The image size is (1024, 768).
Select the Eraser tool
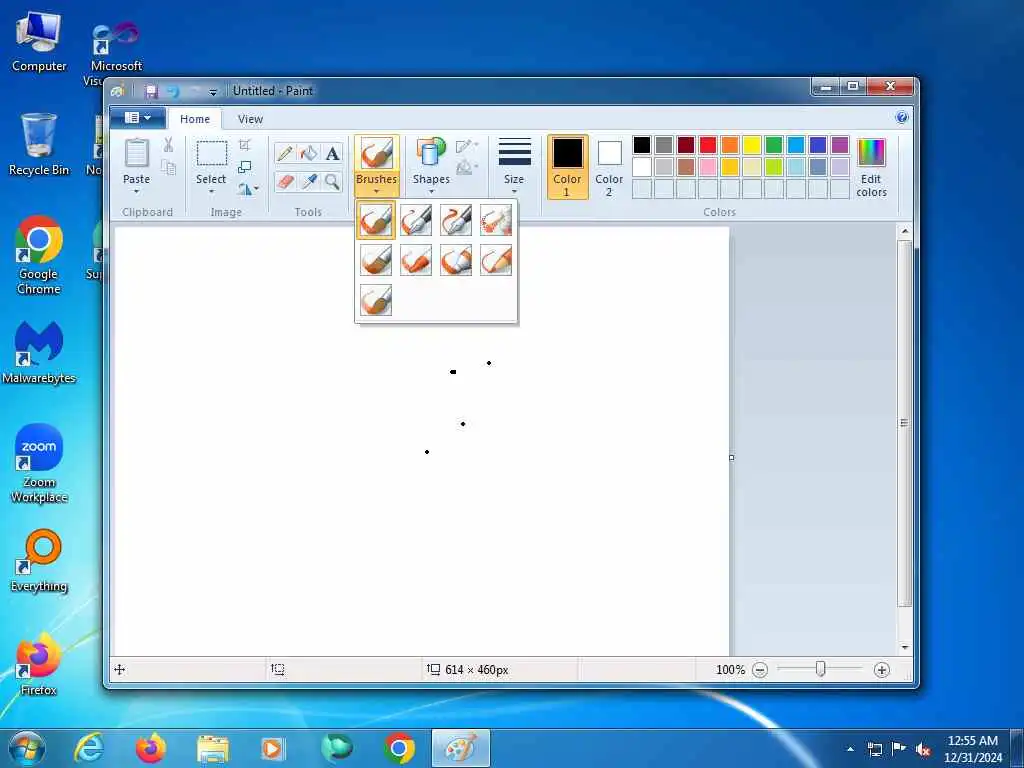[x=285, y=182]
